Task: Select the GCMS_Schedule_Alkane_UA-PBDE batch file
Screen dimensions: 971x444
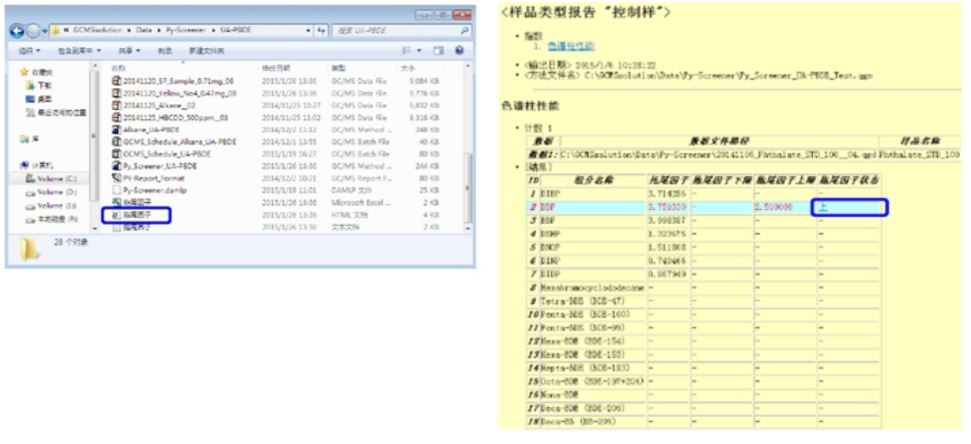Action: coord(166,143)
